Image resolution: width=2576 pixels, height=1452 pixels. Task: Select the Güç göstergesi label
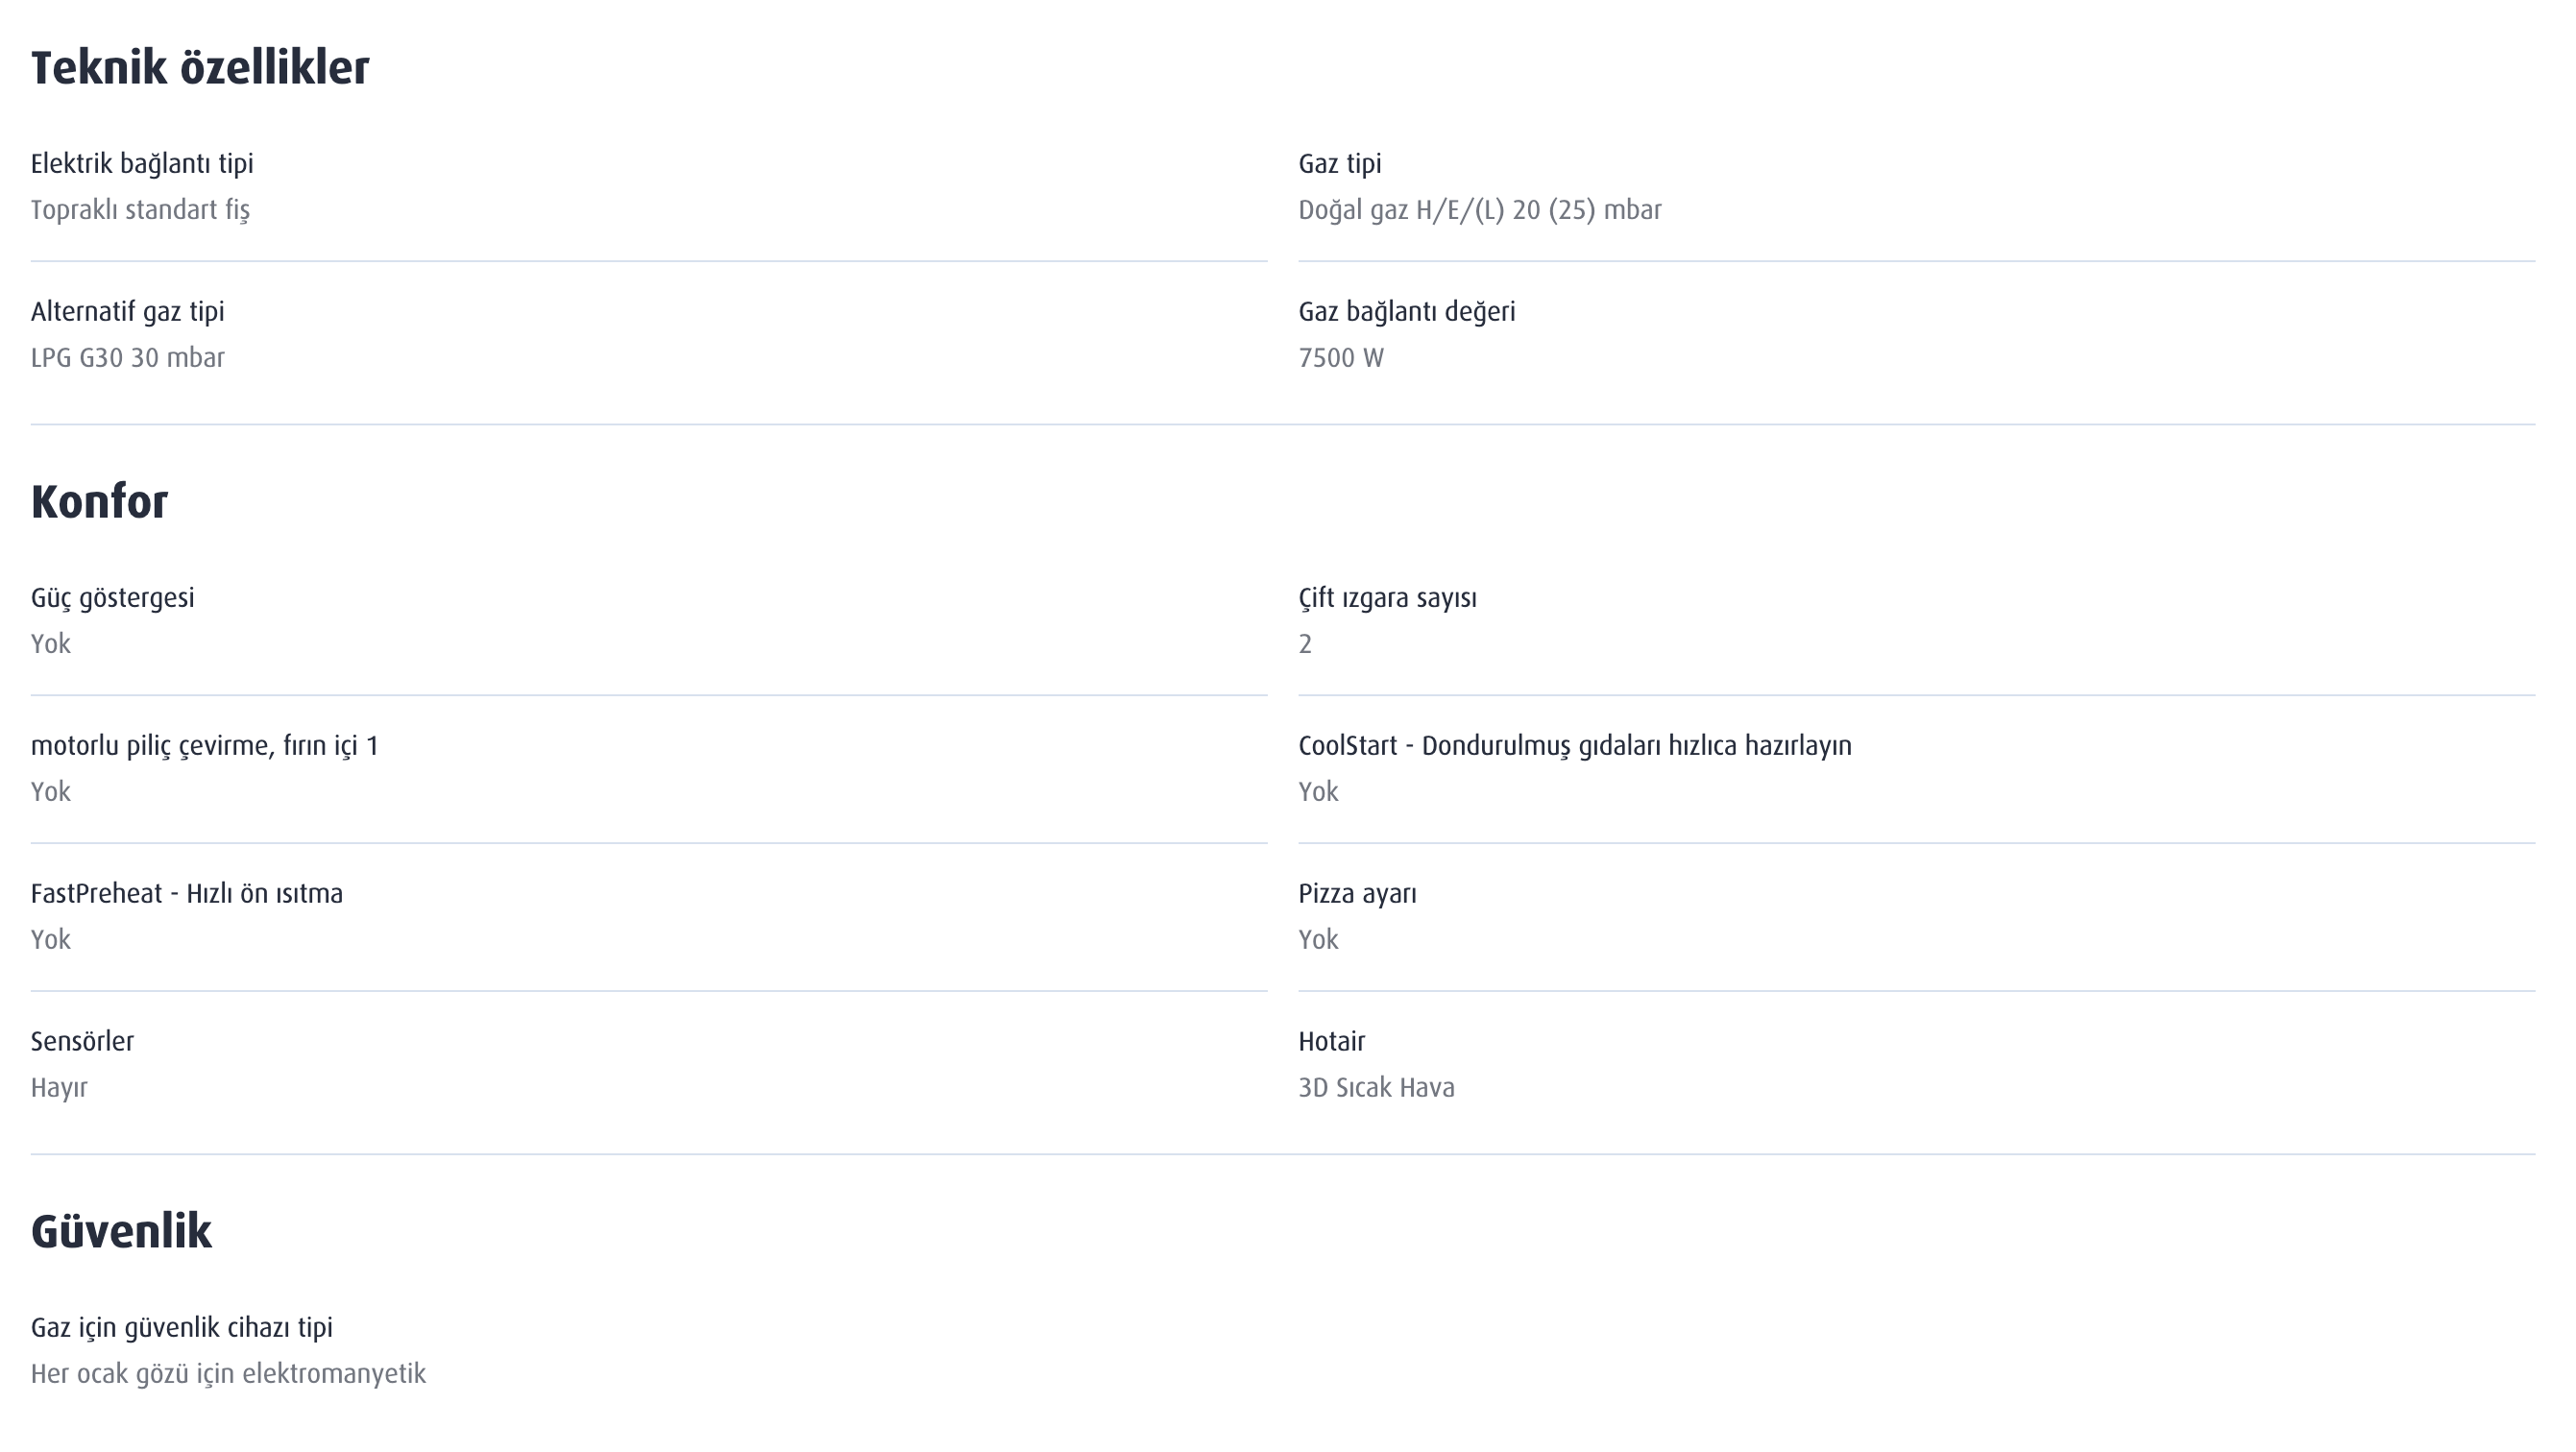click(x=113, y=598)
